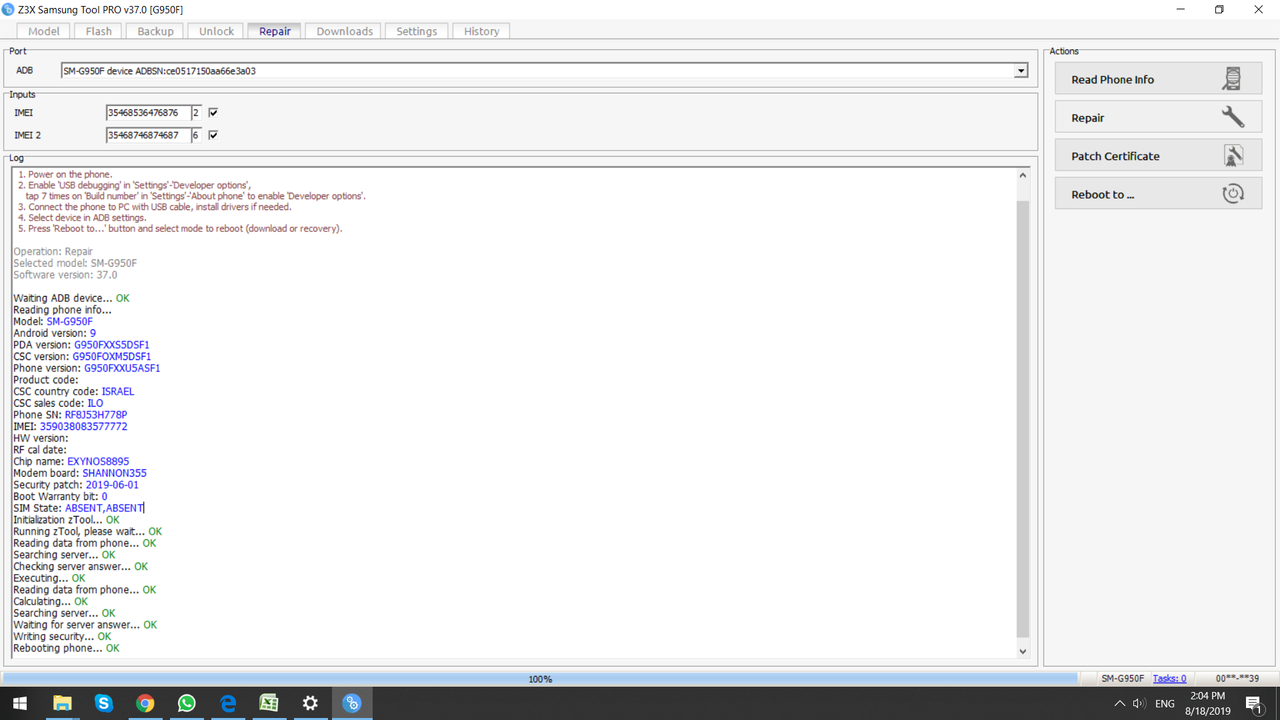The height and width of the screenshot is (720, 1280).
Task: Open WhatsApp from the taskbar
Action: tap(186, 703)
